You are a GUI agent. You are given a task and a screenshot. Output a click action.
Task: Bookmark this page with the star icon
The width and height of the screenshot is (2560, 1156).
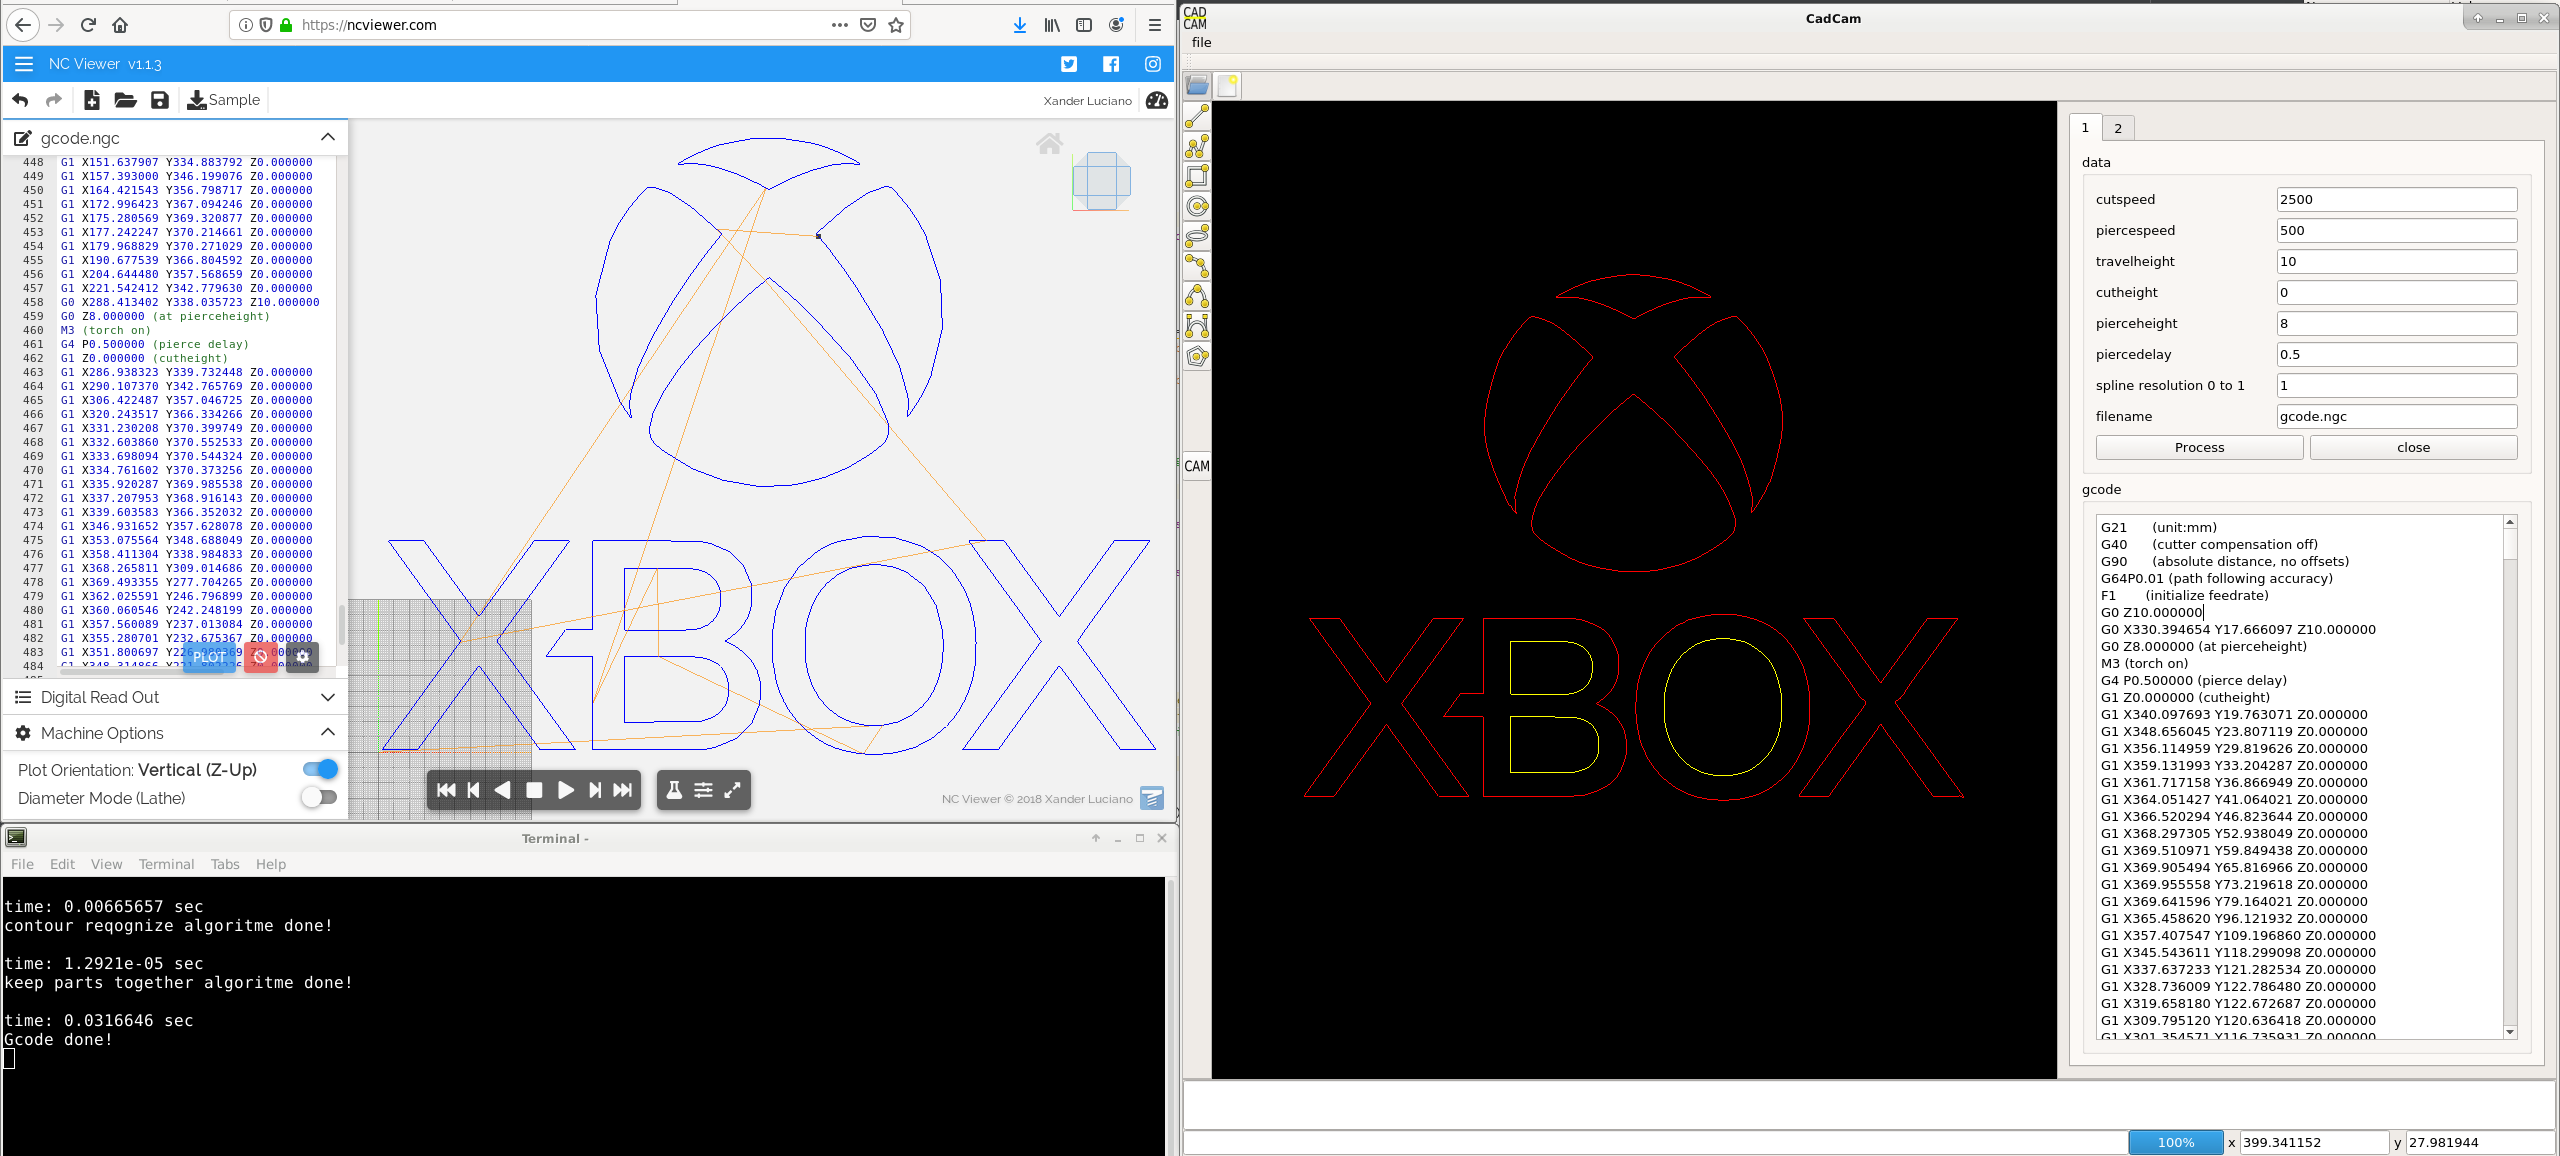896,25
